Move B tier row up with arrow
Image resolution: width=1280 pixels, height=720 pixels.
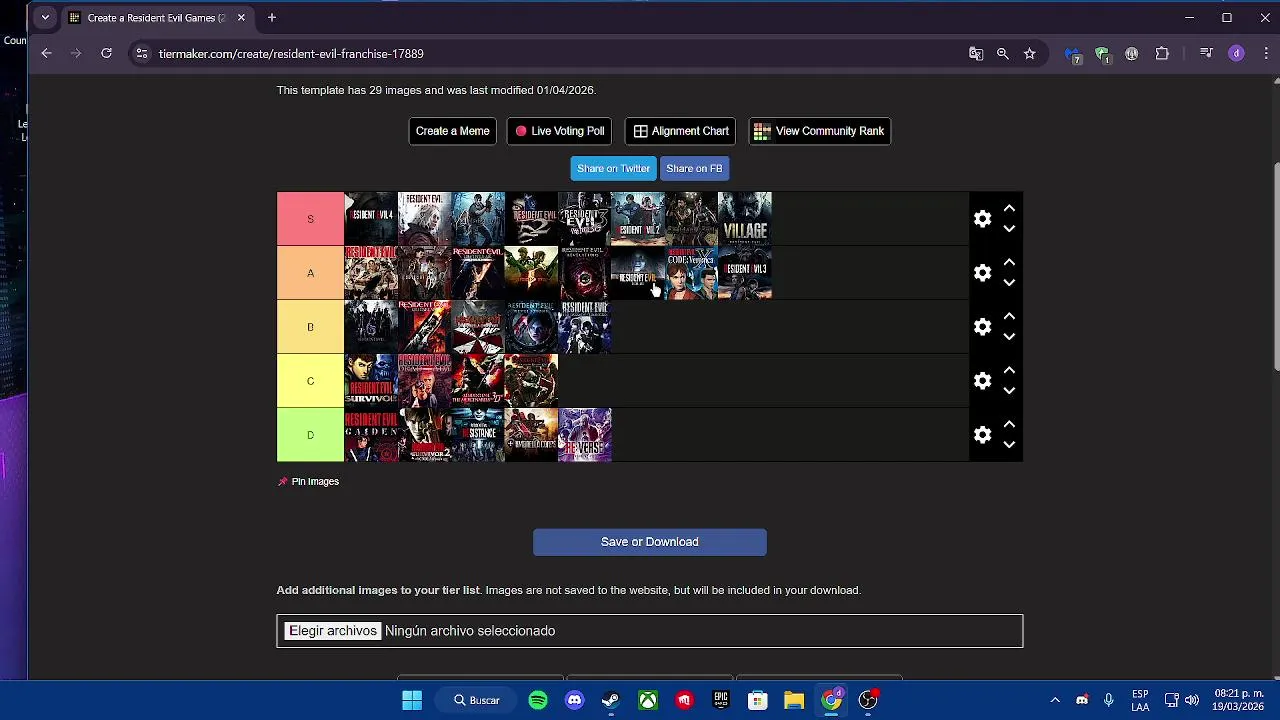point(1009,316)
